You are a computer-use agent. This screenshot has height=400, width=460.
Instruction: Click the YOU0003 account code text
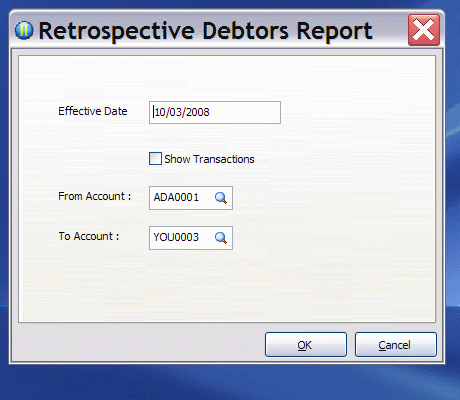[176, 237]
